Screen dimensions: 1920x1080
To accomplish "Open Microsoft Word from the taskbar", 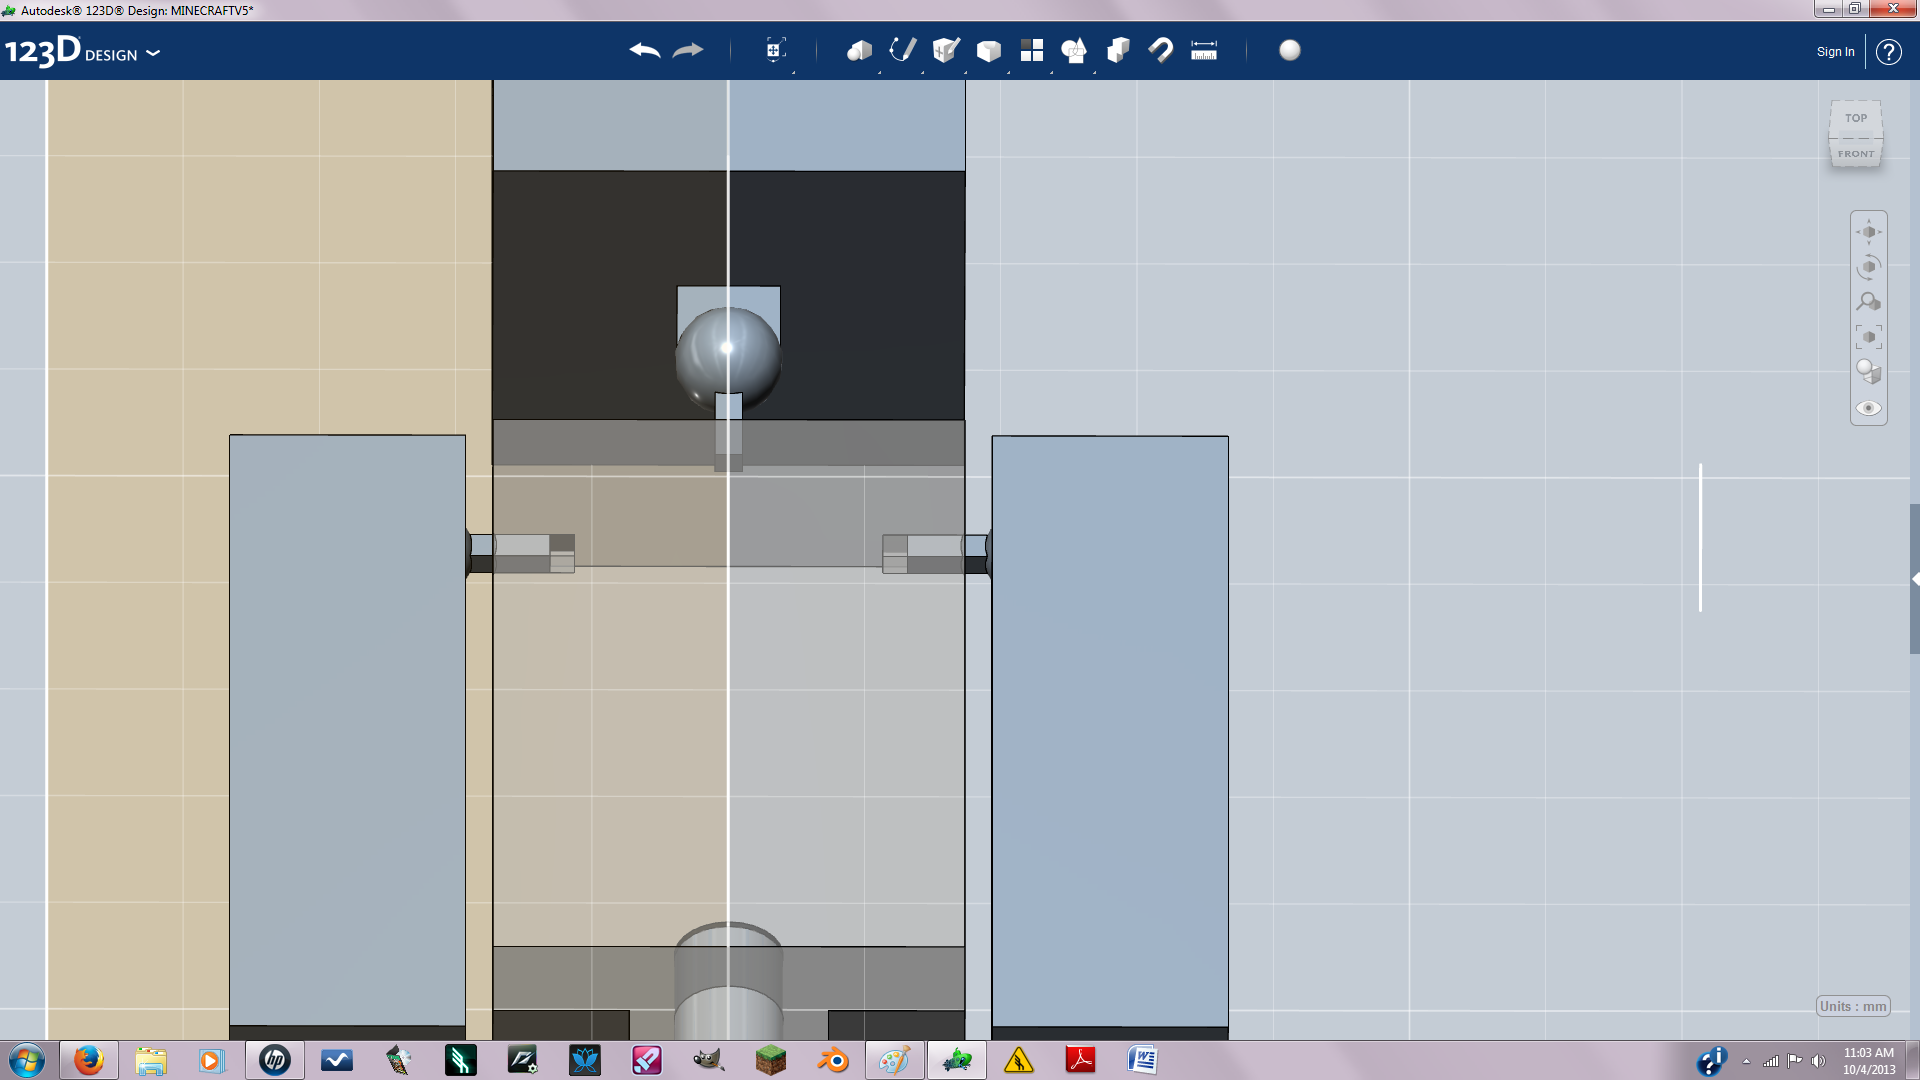I will point(1143,1060).
